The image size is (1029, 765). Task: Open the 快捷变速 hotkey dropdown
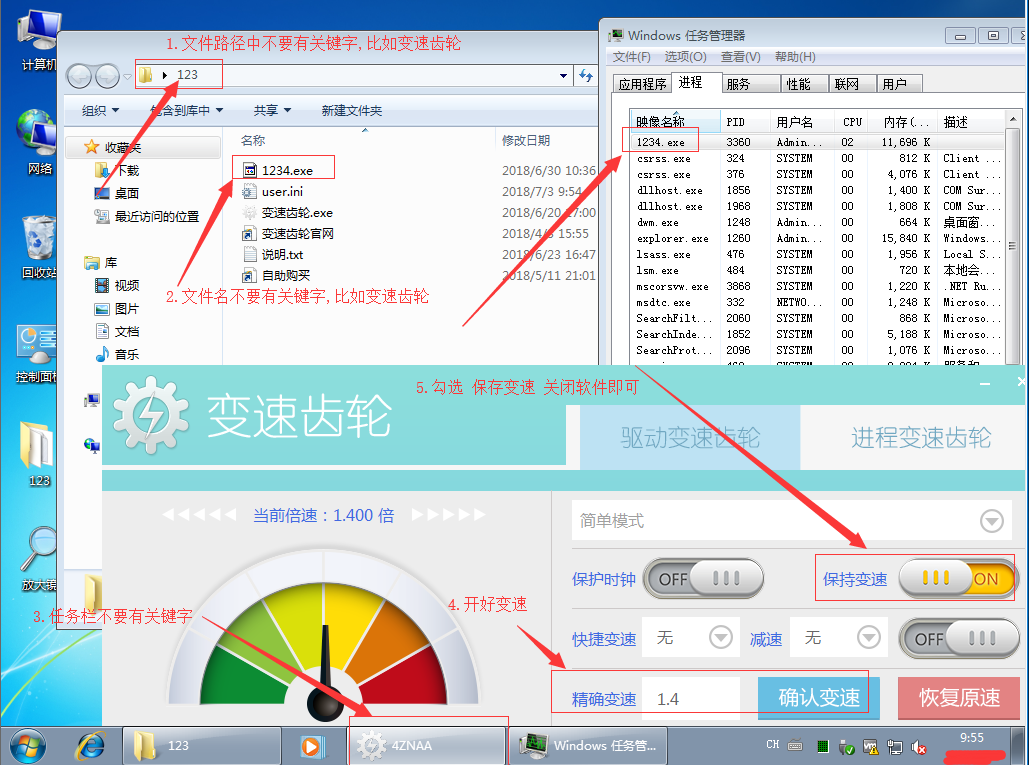click(x=720, y=637)
